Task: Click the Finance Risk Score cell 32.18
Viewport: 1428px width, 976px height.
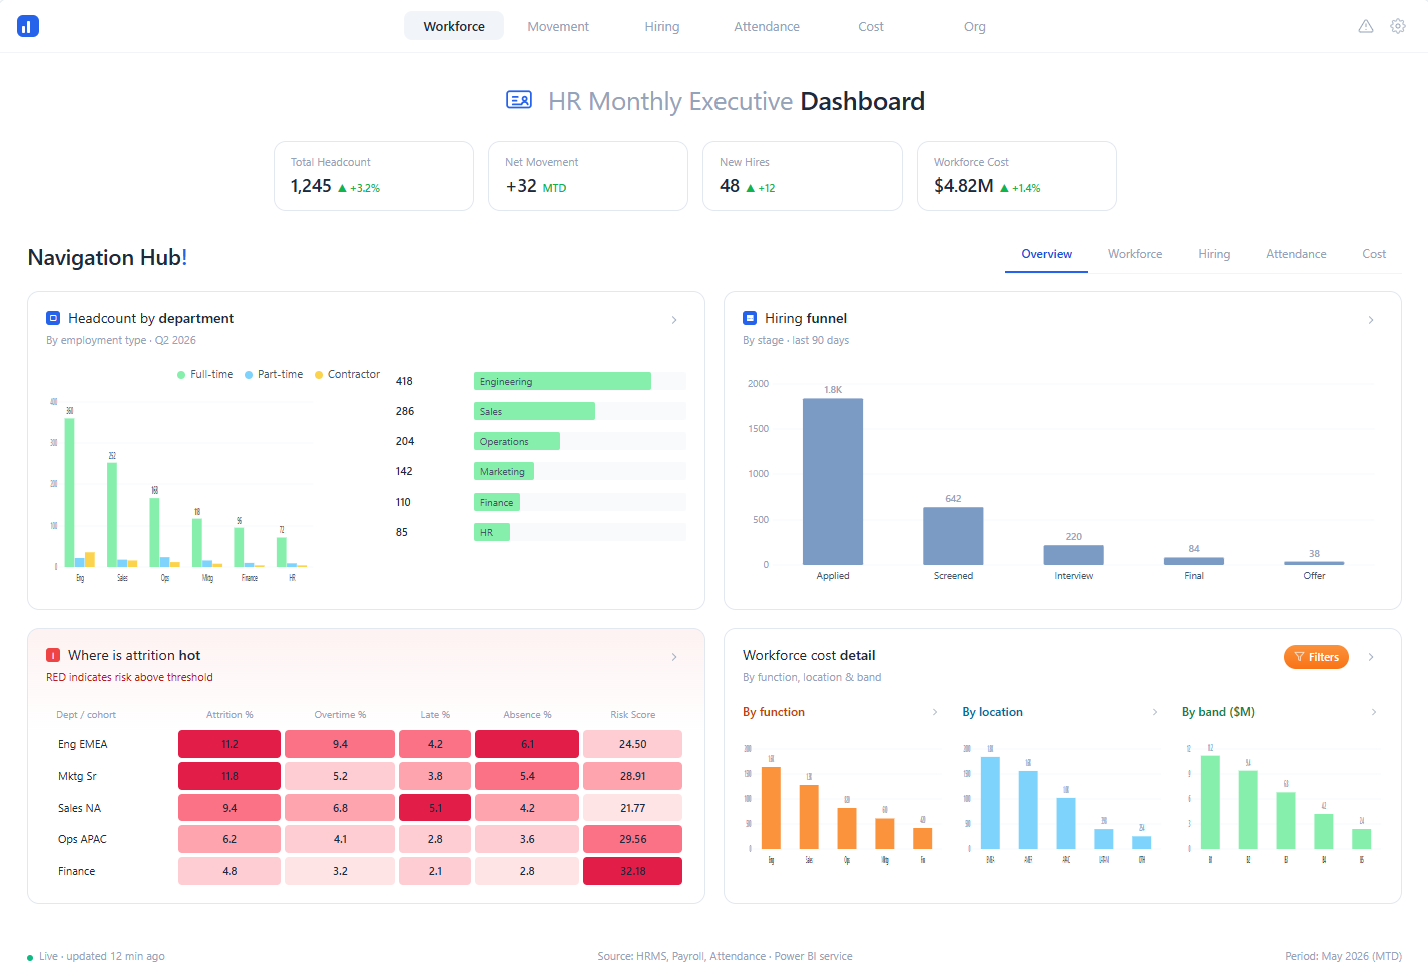Action: click(632, 871)
